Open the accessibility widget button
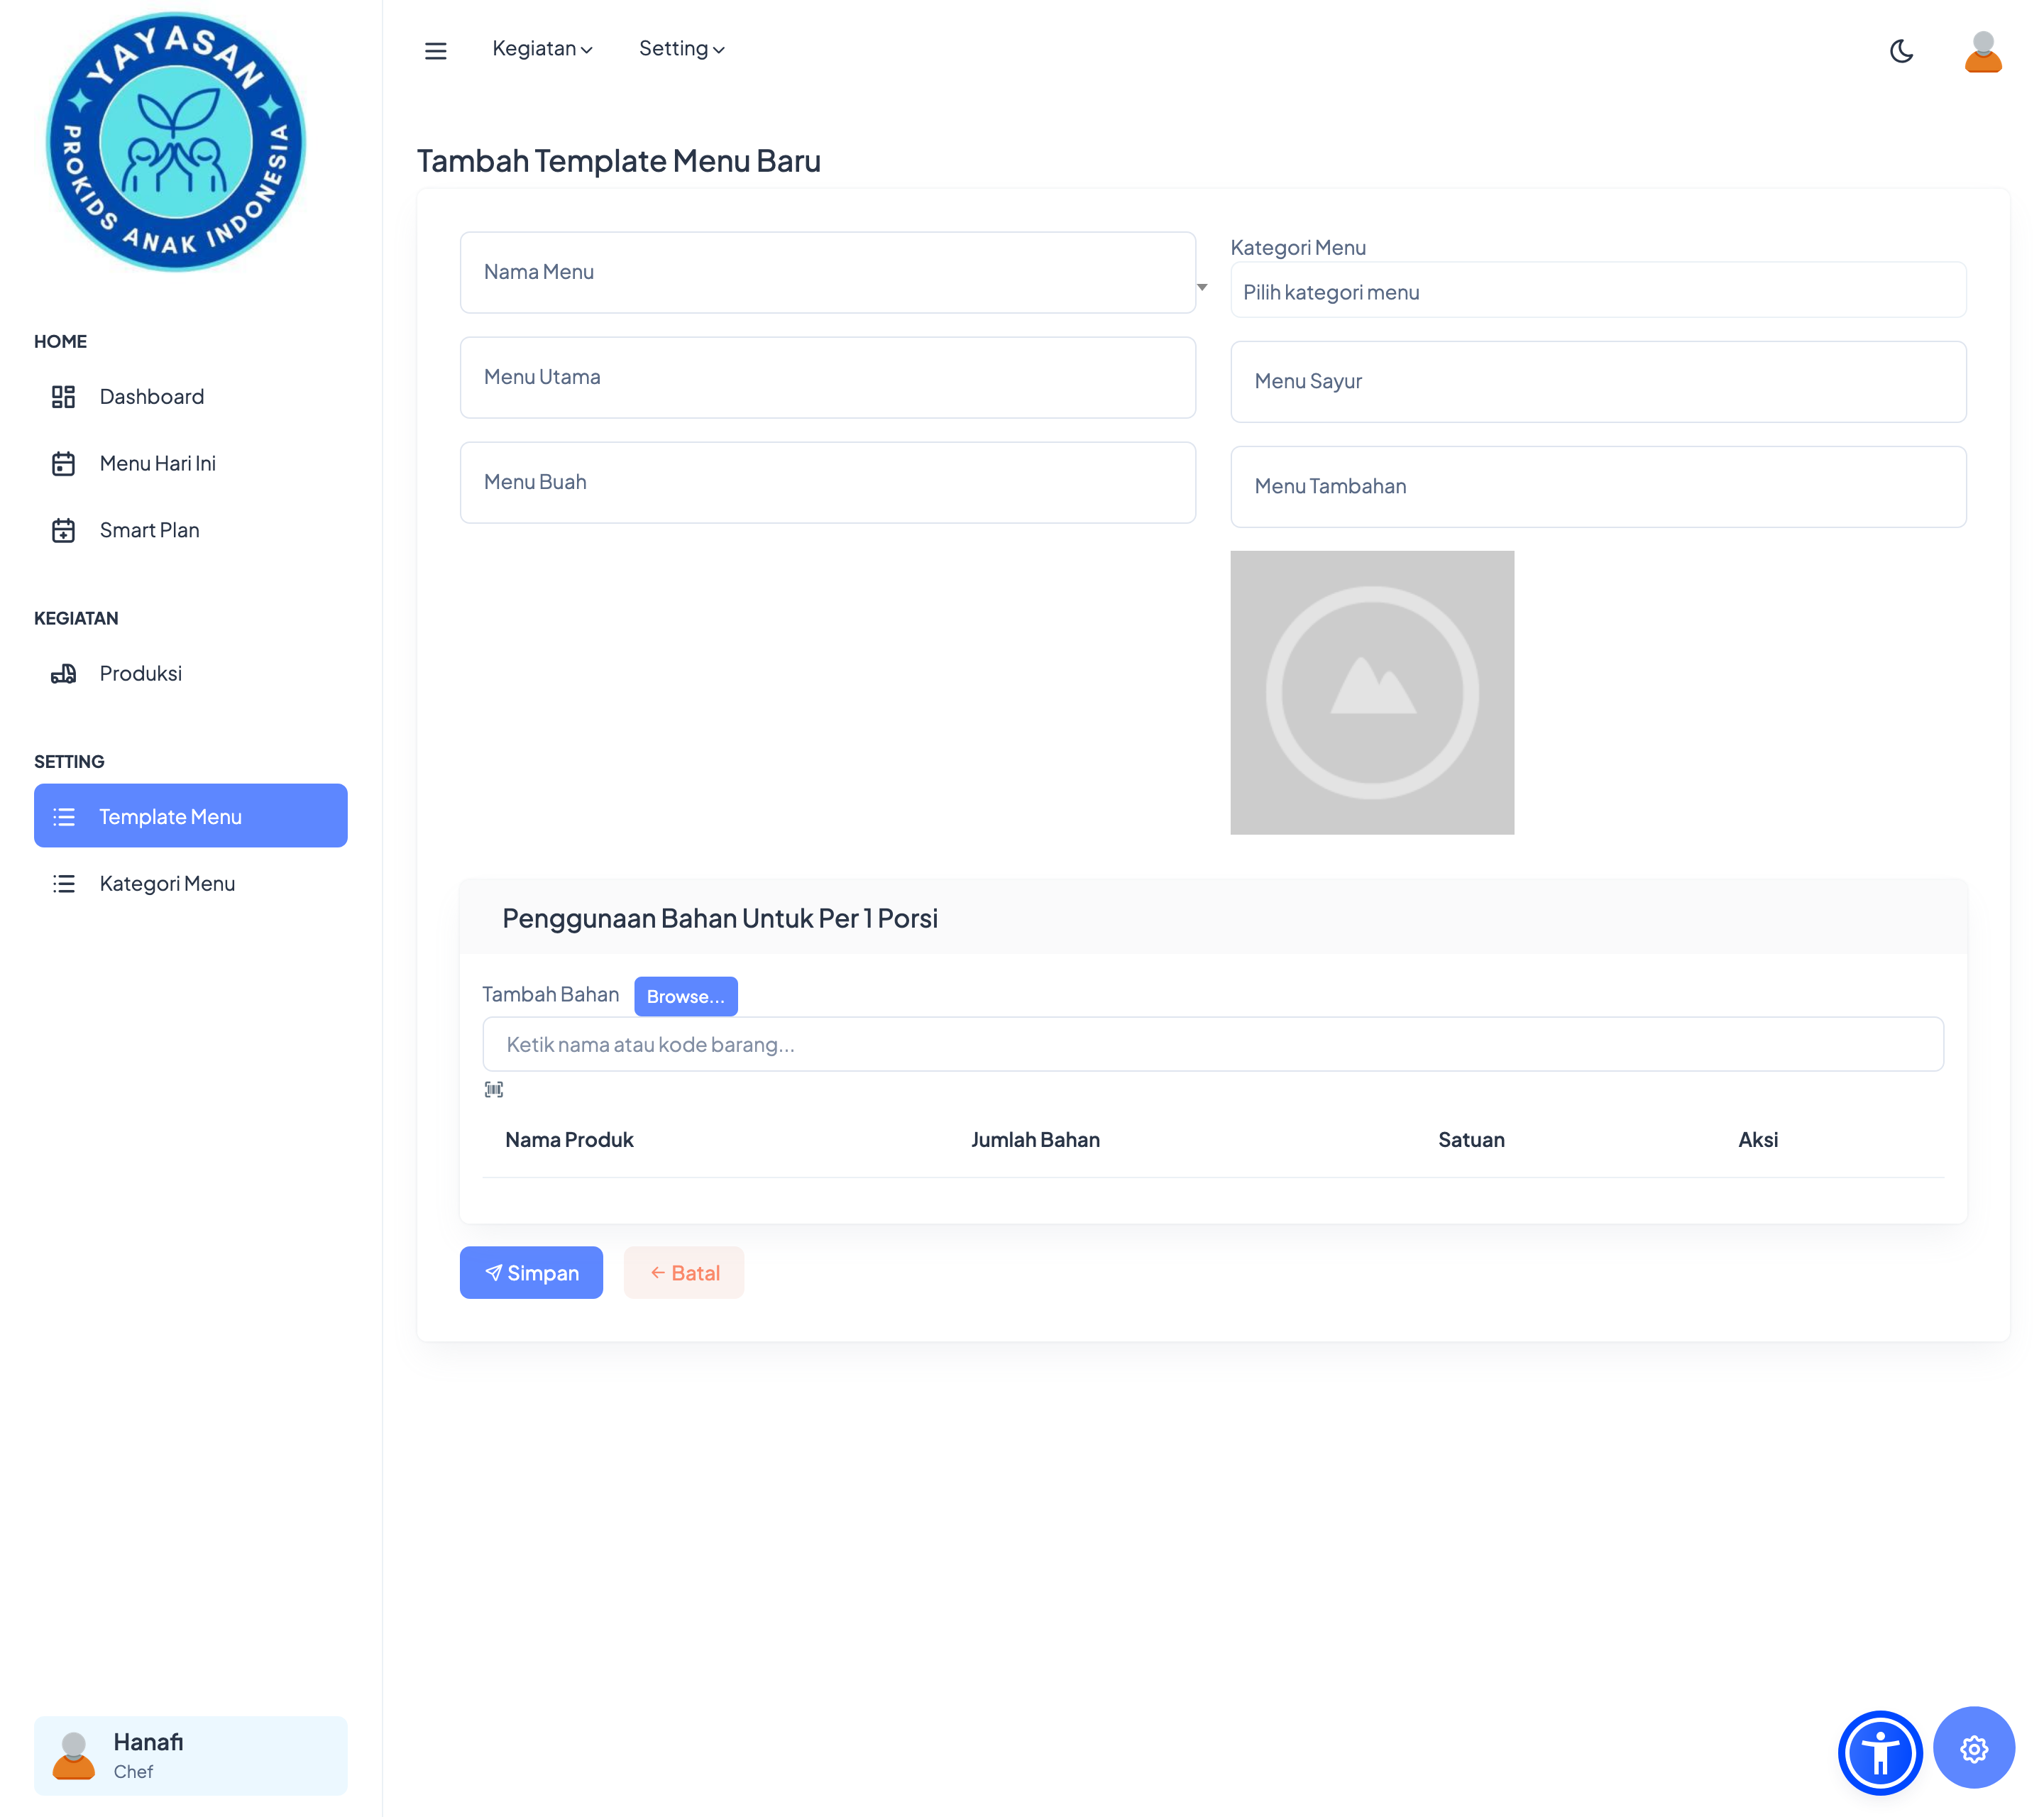 click(1879, 1752)
